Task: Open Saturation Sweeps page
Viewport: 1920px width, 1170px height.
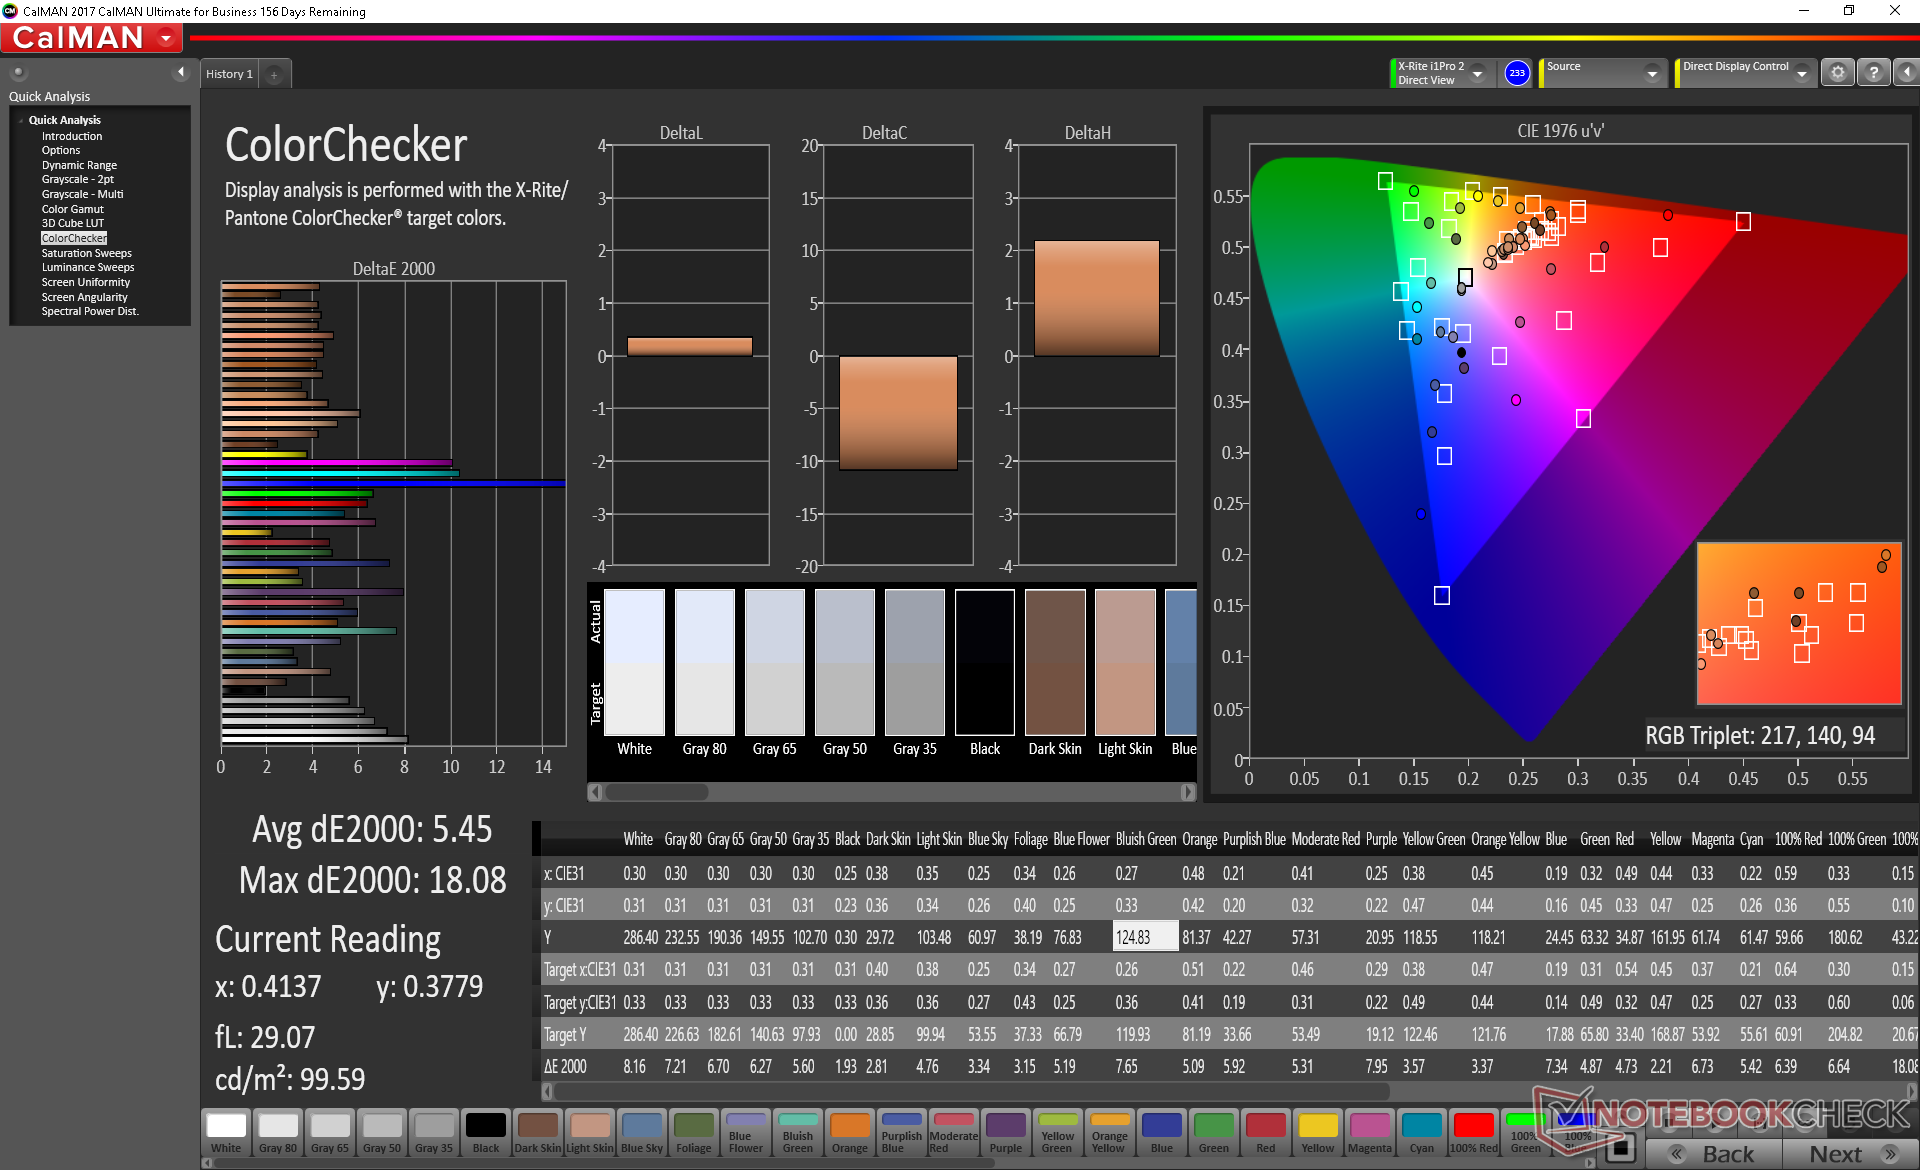Action: [86, 253]
